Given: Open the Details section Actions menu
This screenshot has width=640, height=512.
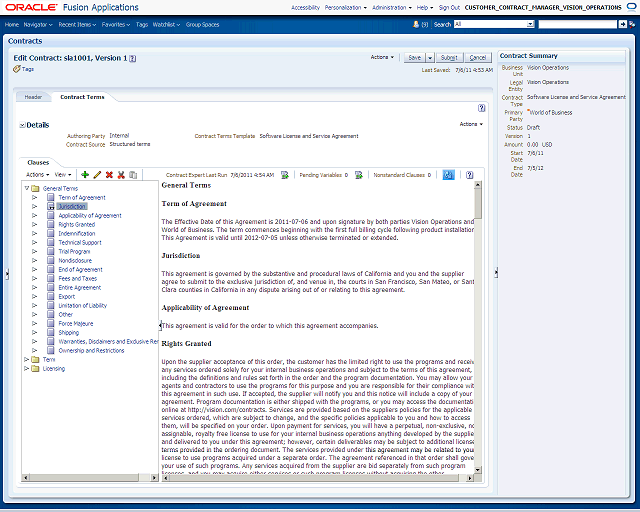Looking at the screenshot, I should [x=471, y=124].
